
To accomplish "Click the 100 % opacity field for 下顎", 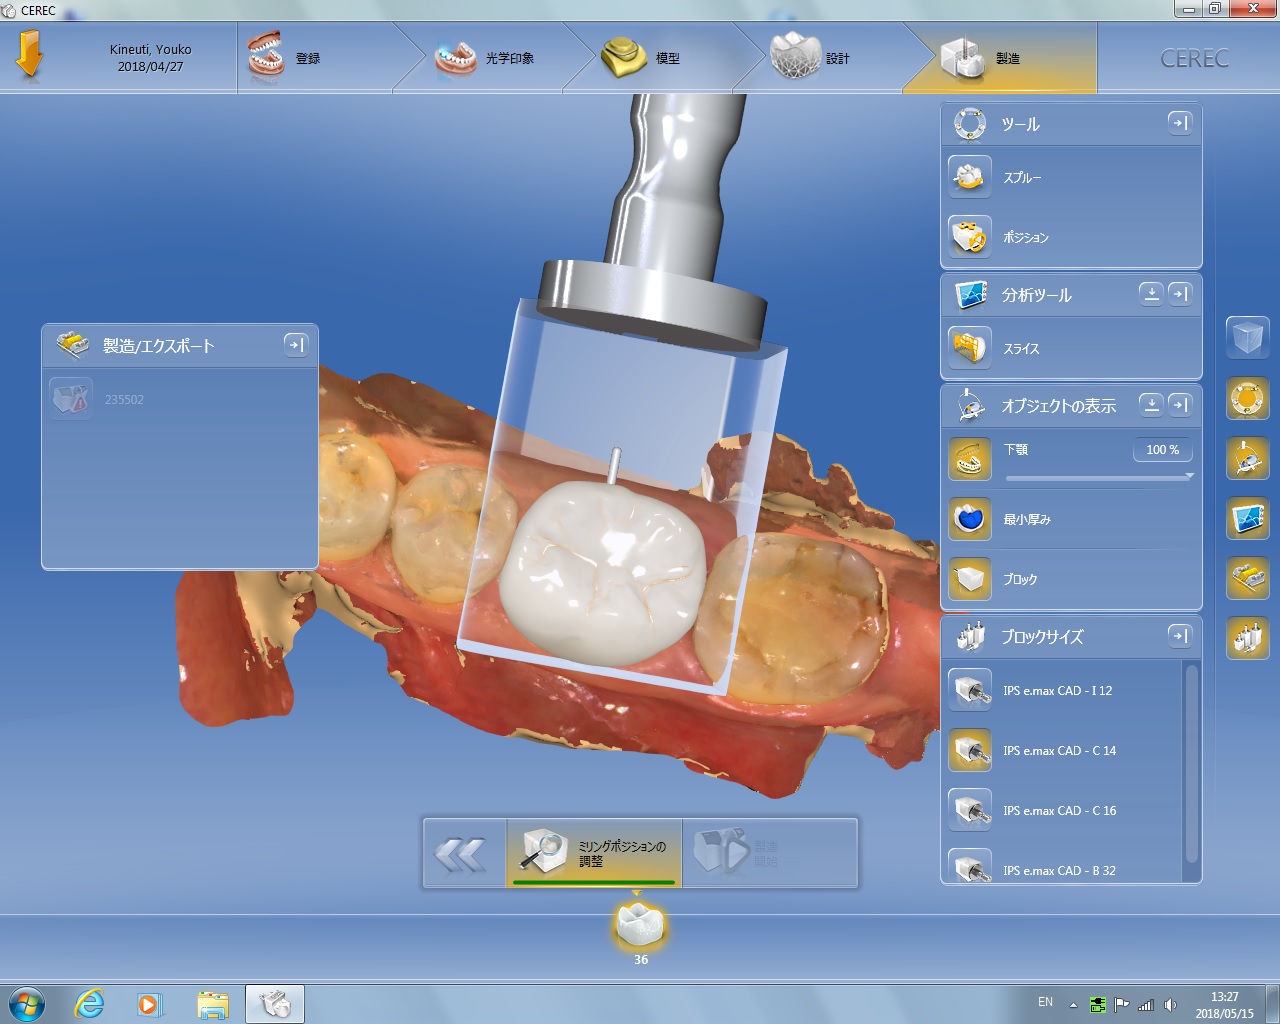I will pyautogui.click(x=1162, y=450).
